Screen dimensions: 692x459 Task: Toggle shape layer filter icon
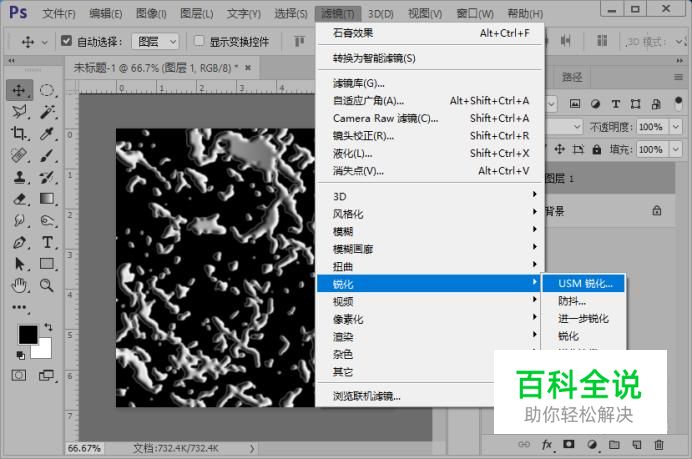[636, 104]
